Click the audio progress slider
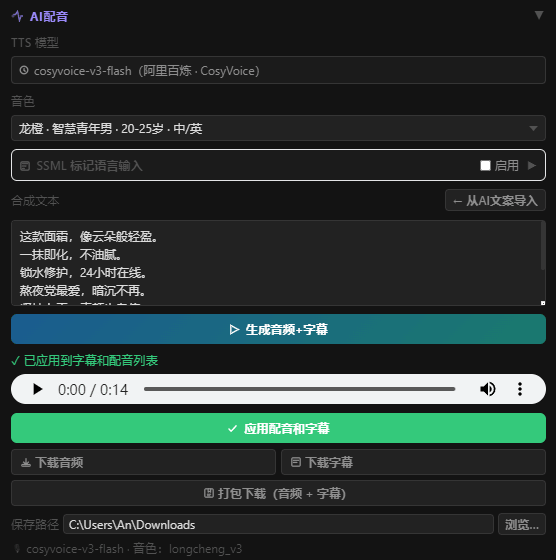The image size is (556, 560). [x=300, y=389]
